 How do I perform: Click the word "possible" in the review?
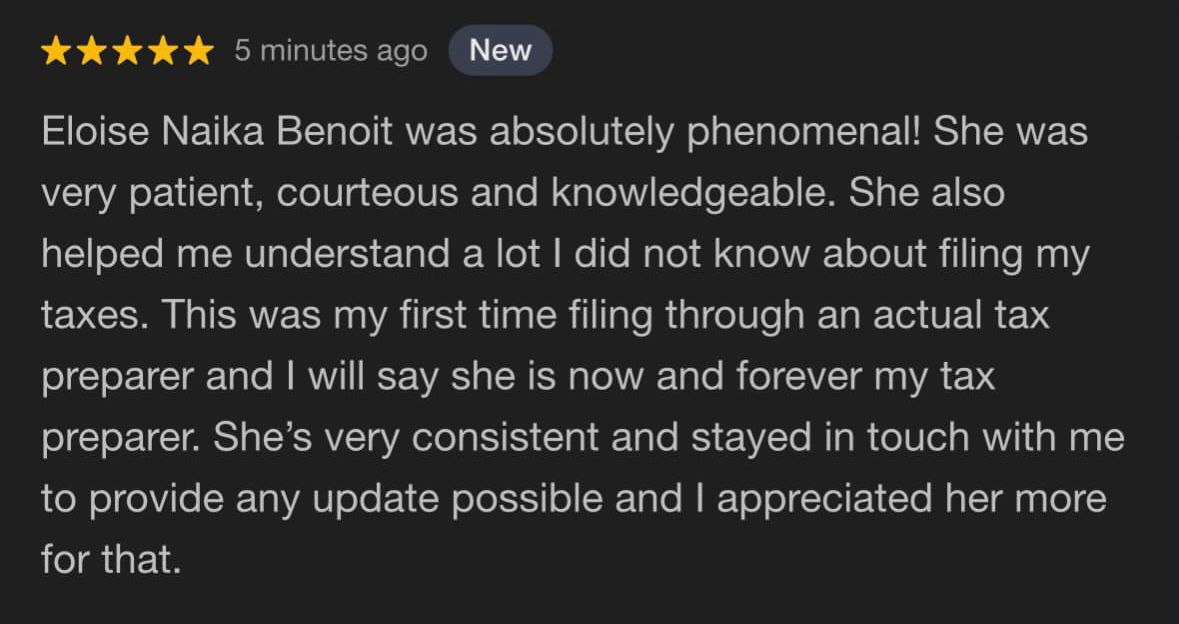[x=527, y=499]
